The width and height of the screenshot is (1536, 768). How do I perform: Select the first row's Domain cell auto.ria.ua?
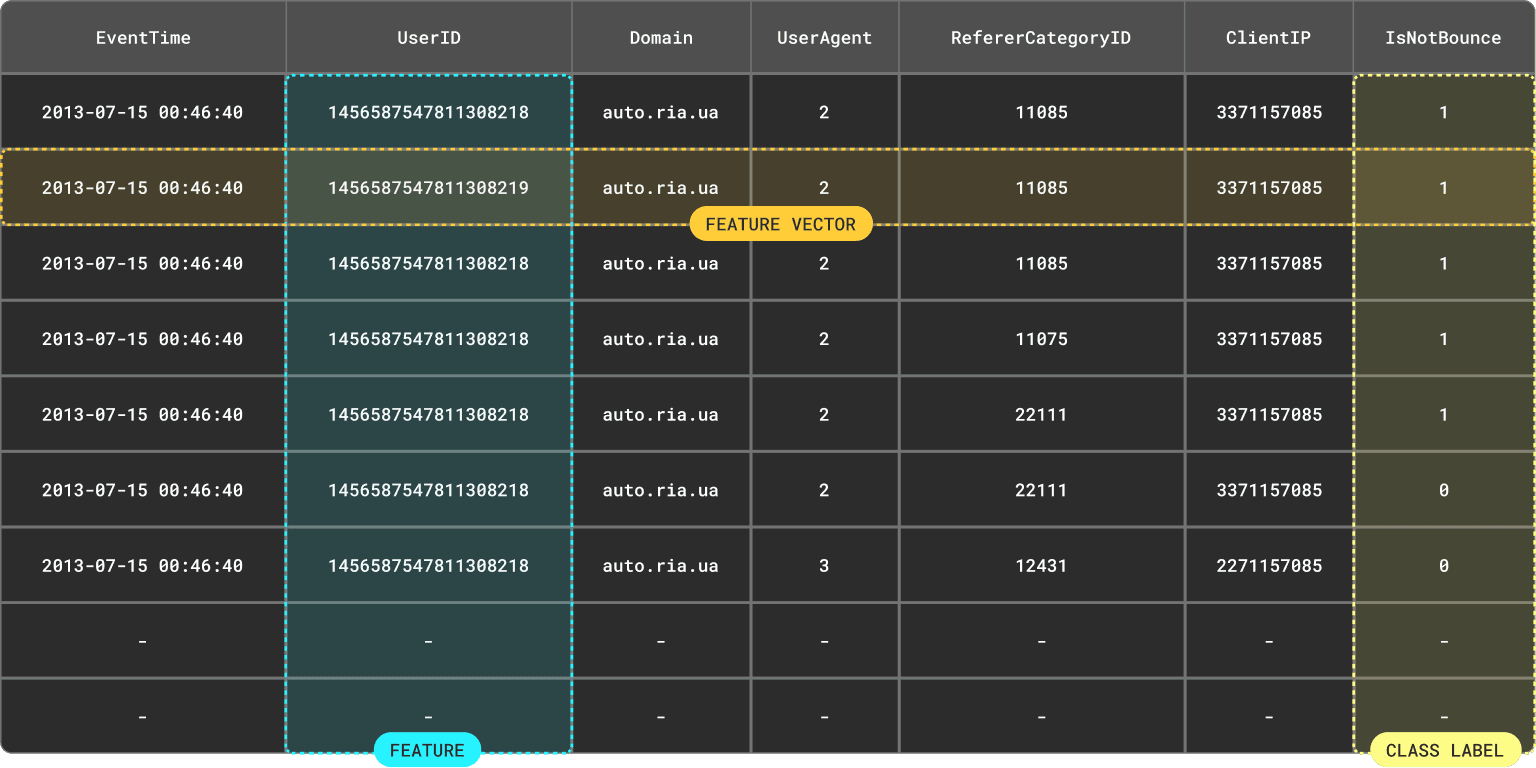click(661, 112)
